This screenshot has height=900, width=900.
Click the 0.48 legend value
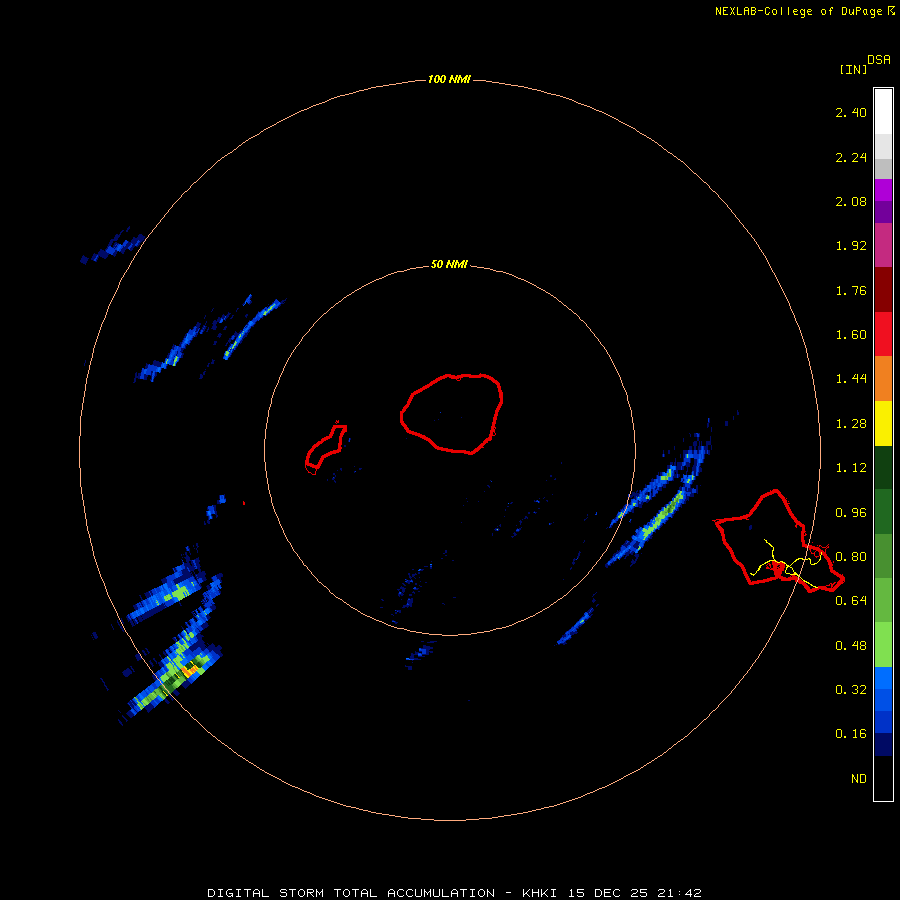[851, 646]
